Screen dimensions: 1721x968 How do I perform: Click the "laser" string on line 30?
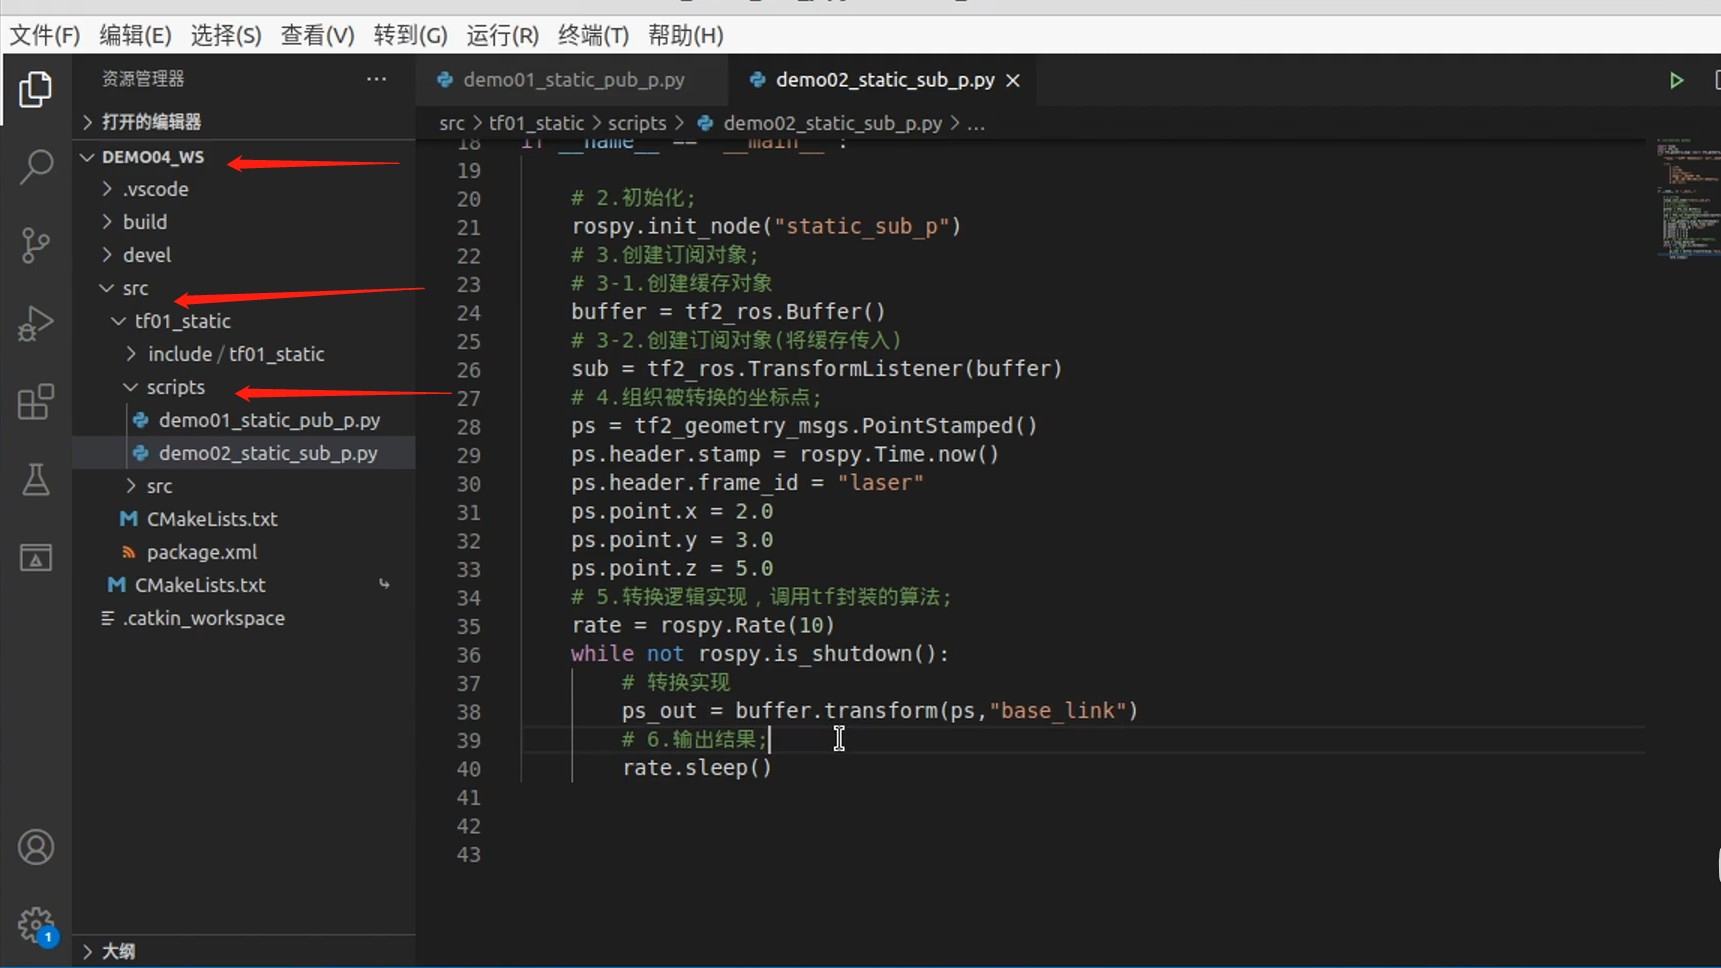[881, 483]
